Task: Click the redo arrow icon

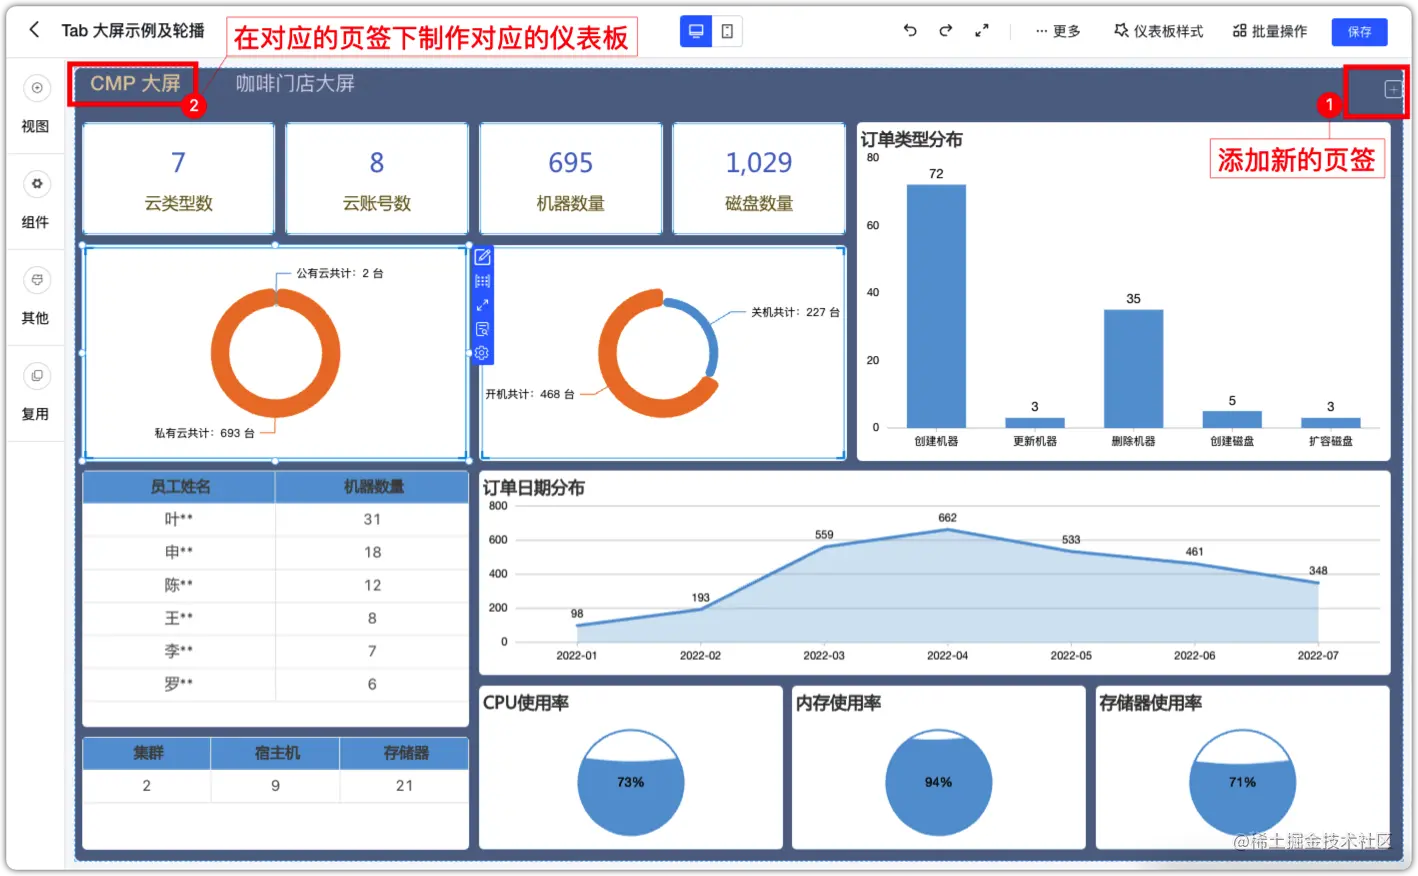Action: (x=945, y=31)
